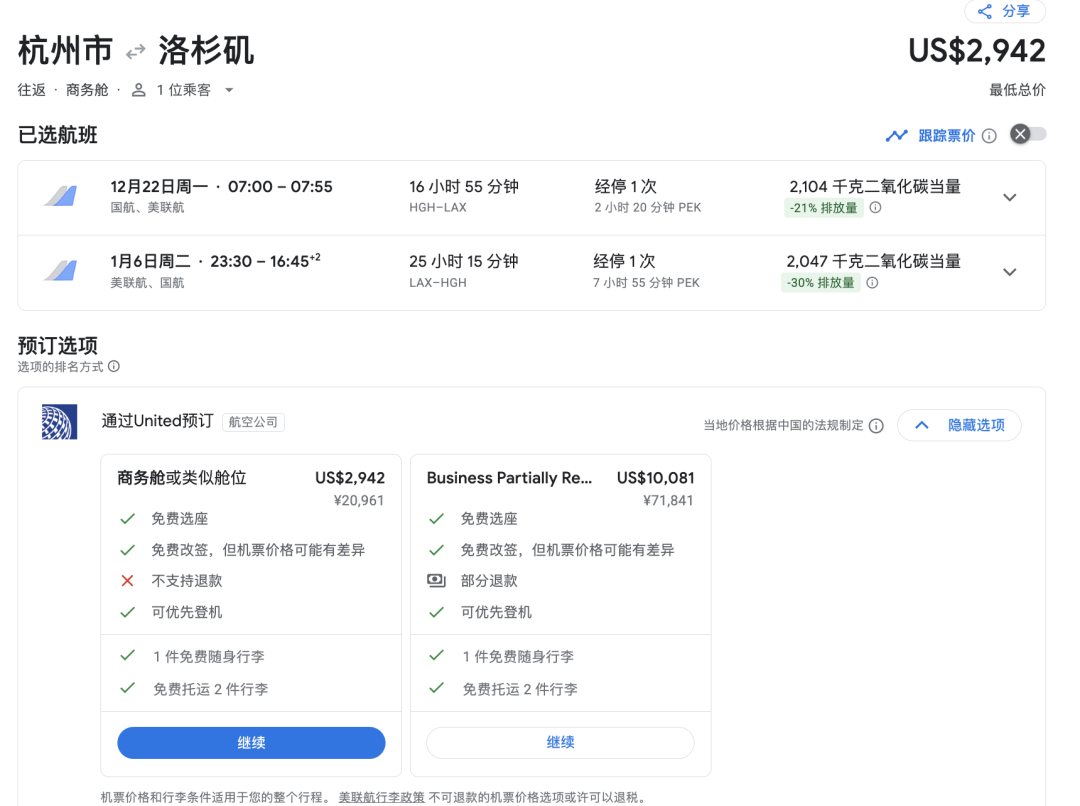Click info icon beside -21% 排放量
This screenshot has height=806, width=1080.
pyautogui.click(x=875, y=208)
